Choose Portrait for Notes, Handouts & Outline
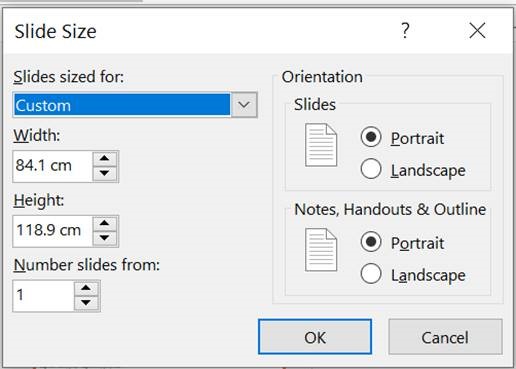The height and width of the screenshot is (369, 516). tap(371, 242)
